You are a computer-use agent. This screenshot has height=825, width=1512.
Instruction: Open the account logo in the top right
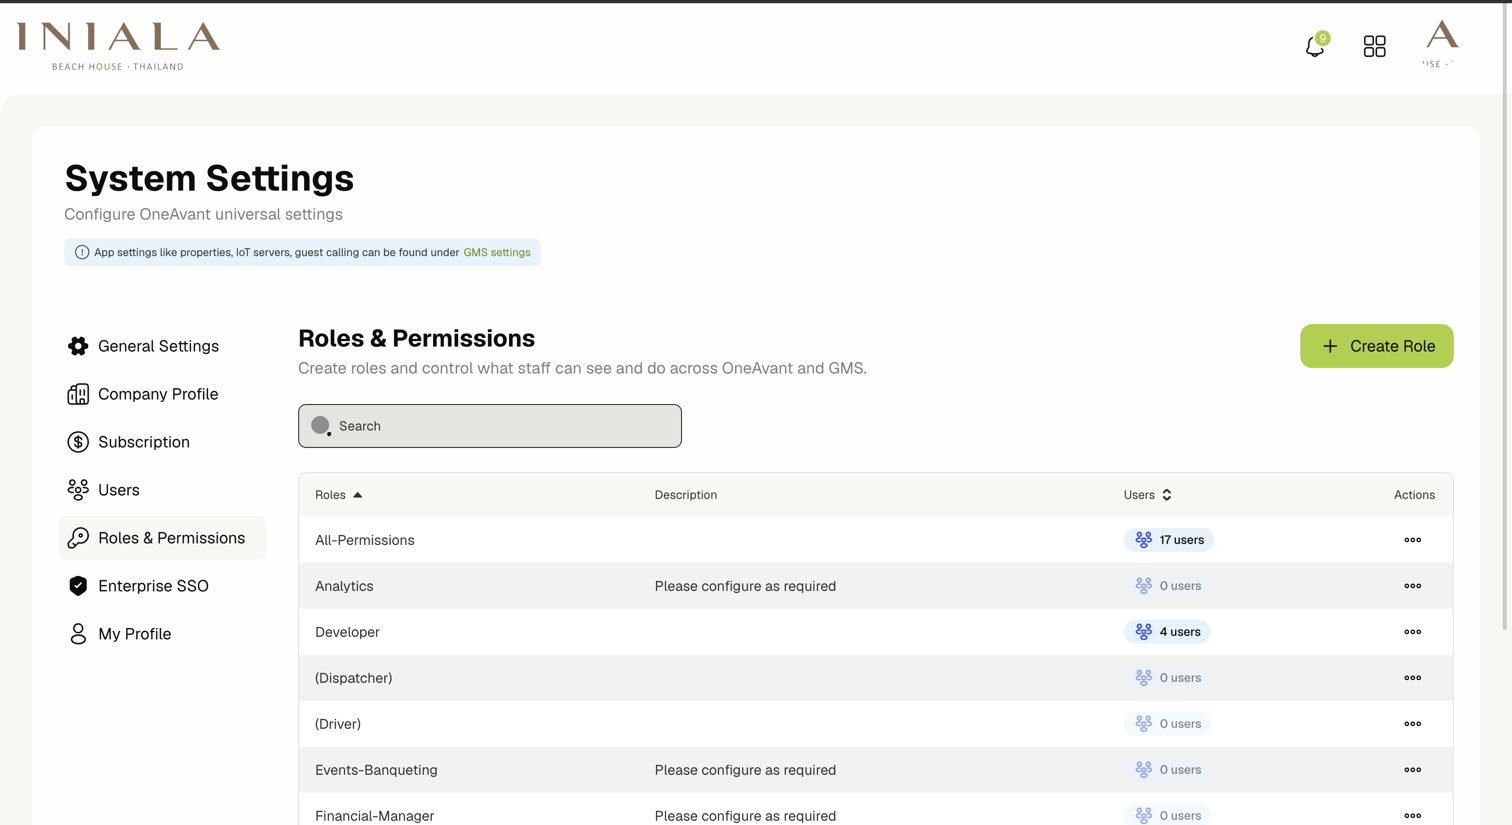[x=1441, y=44]
